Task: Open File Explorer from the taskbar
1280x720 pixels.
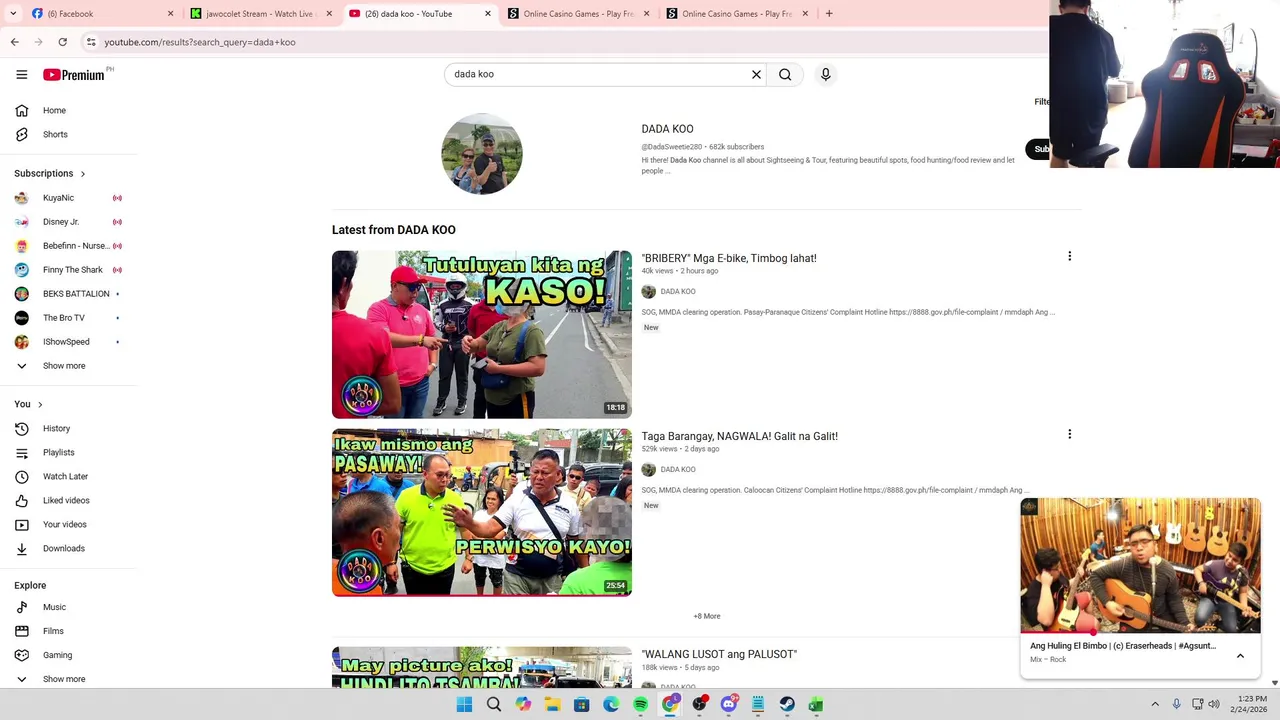Action: [552, 704]
